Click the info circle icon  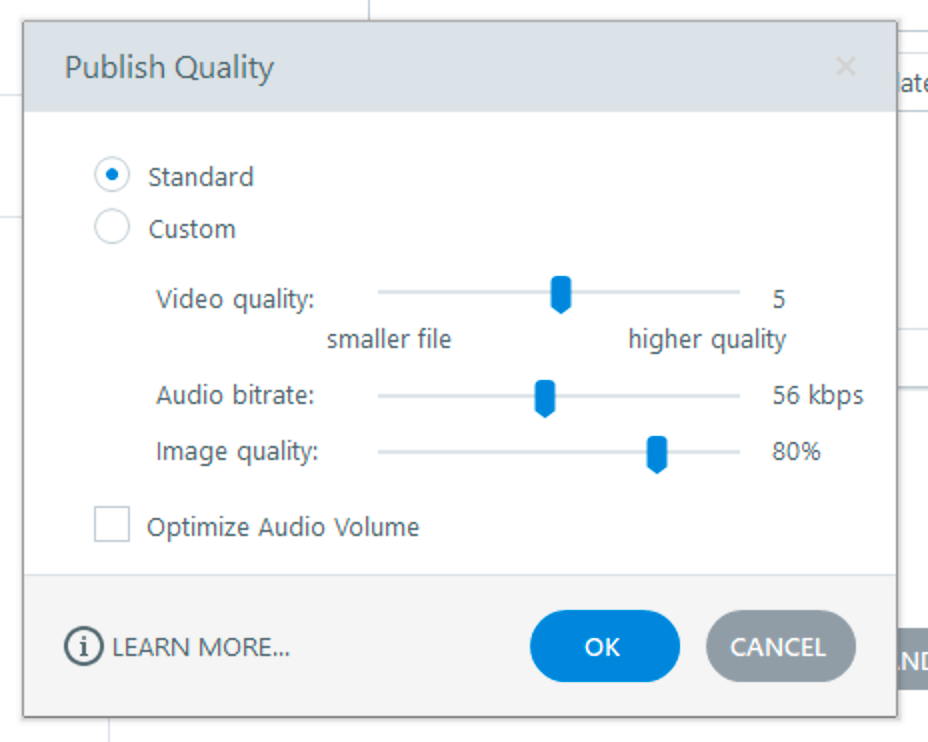83,647
